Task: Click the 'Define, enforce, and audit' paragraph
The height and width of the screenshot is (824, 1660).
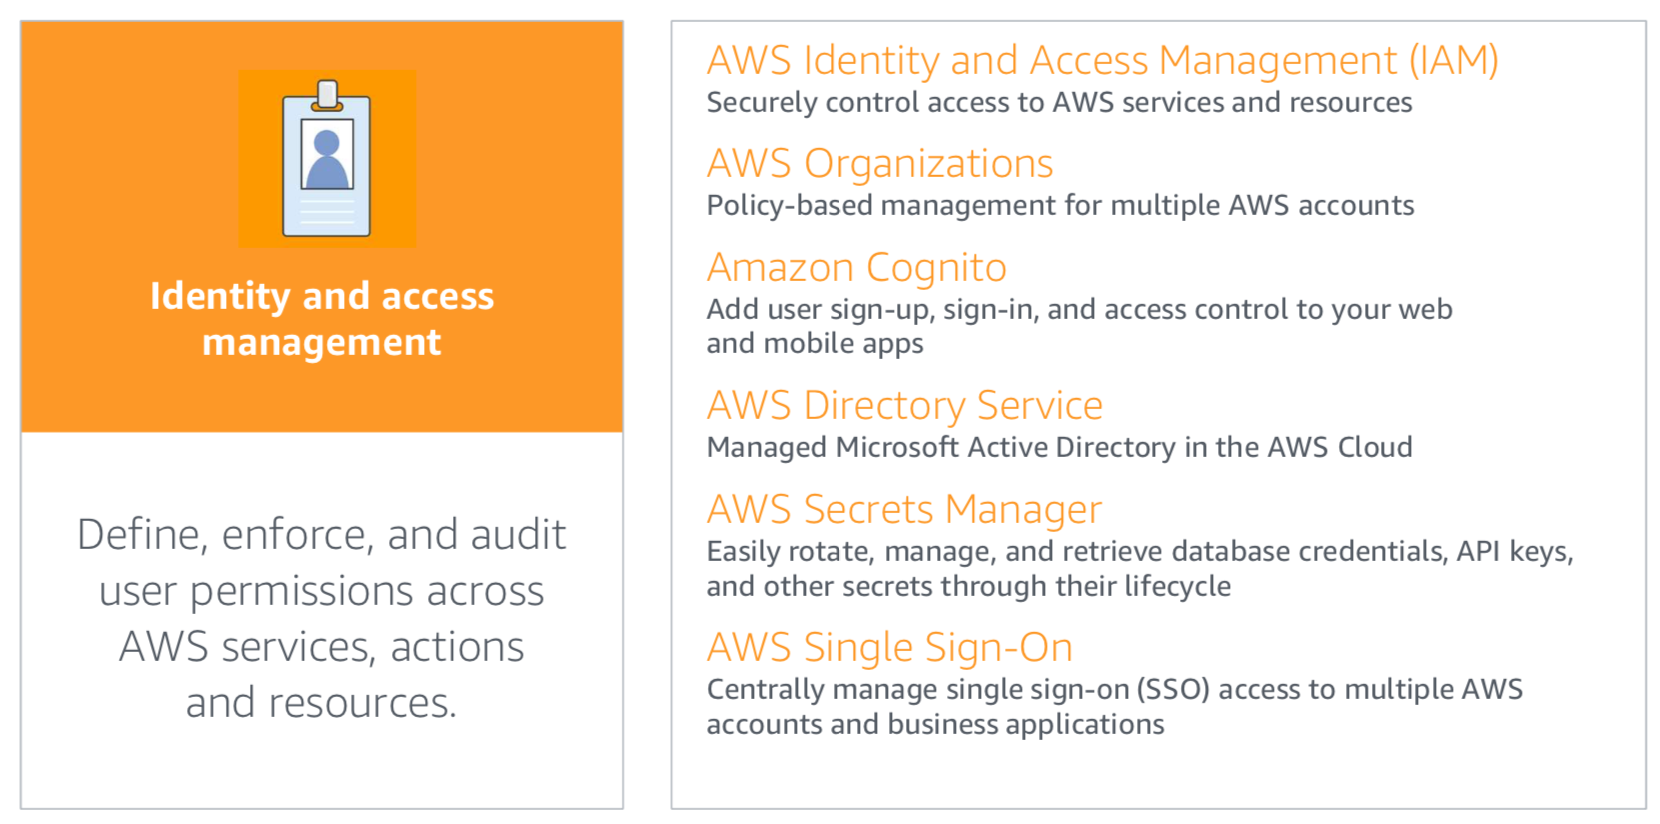Action: click(322, 618)
